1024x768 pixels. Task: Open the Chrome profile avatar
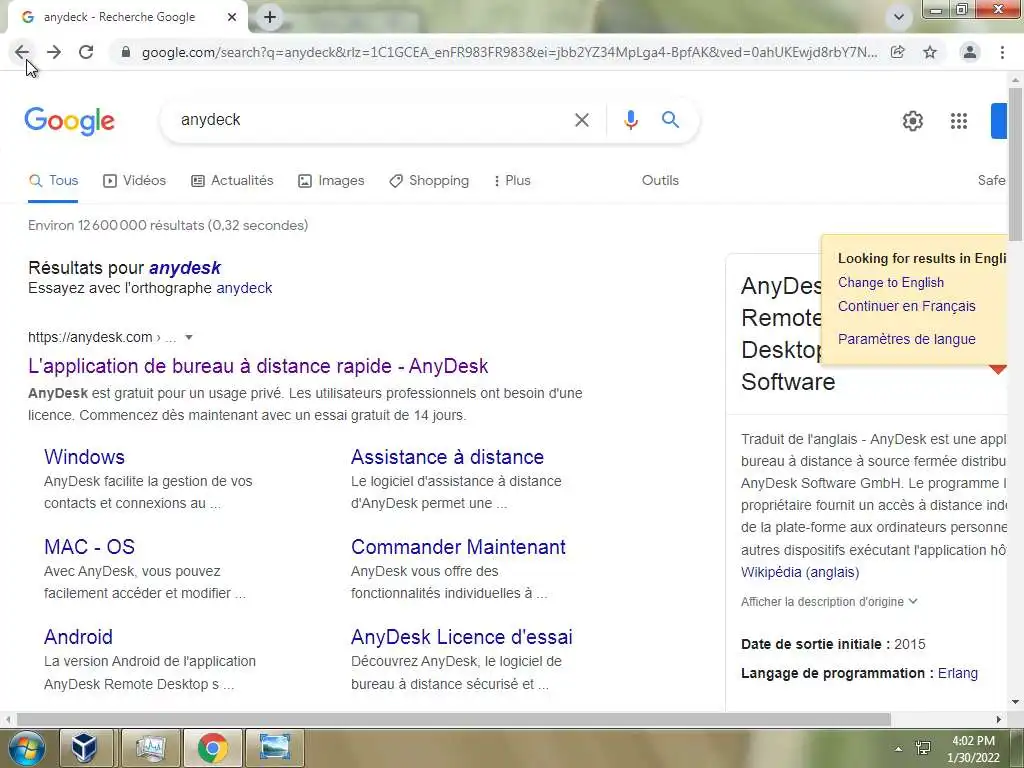(970, 52)
